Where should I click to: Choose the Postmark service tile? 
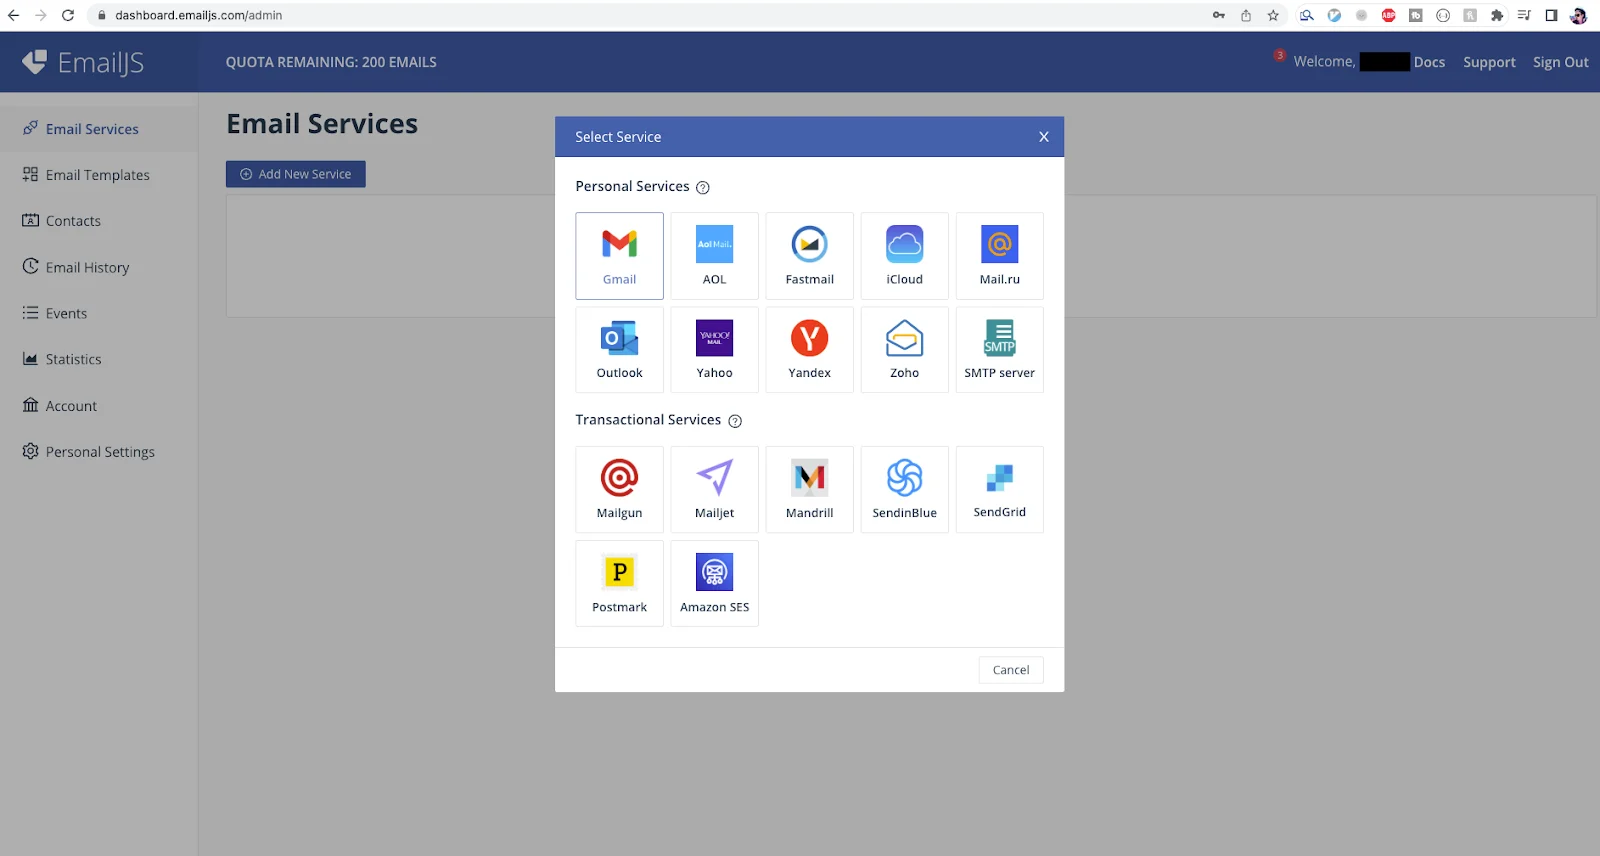coord(619,584)
